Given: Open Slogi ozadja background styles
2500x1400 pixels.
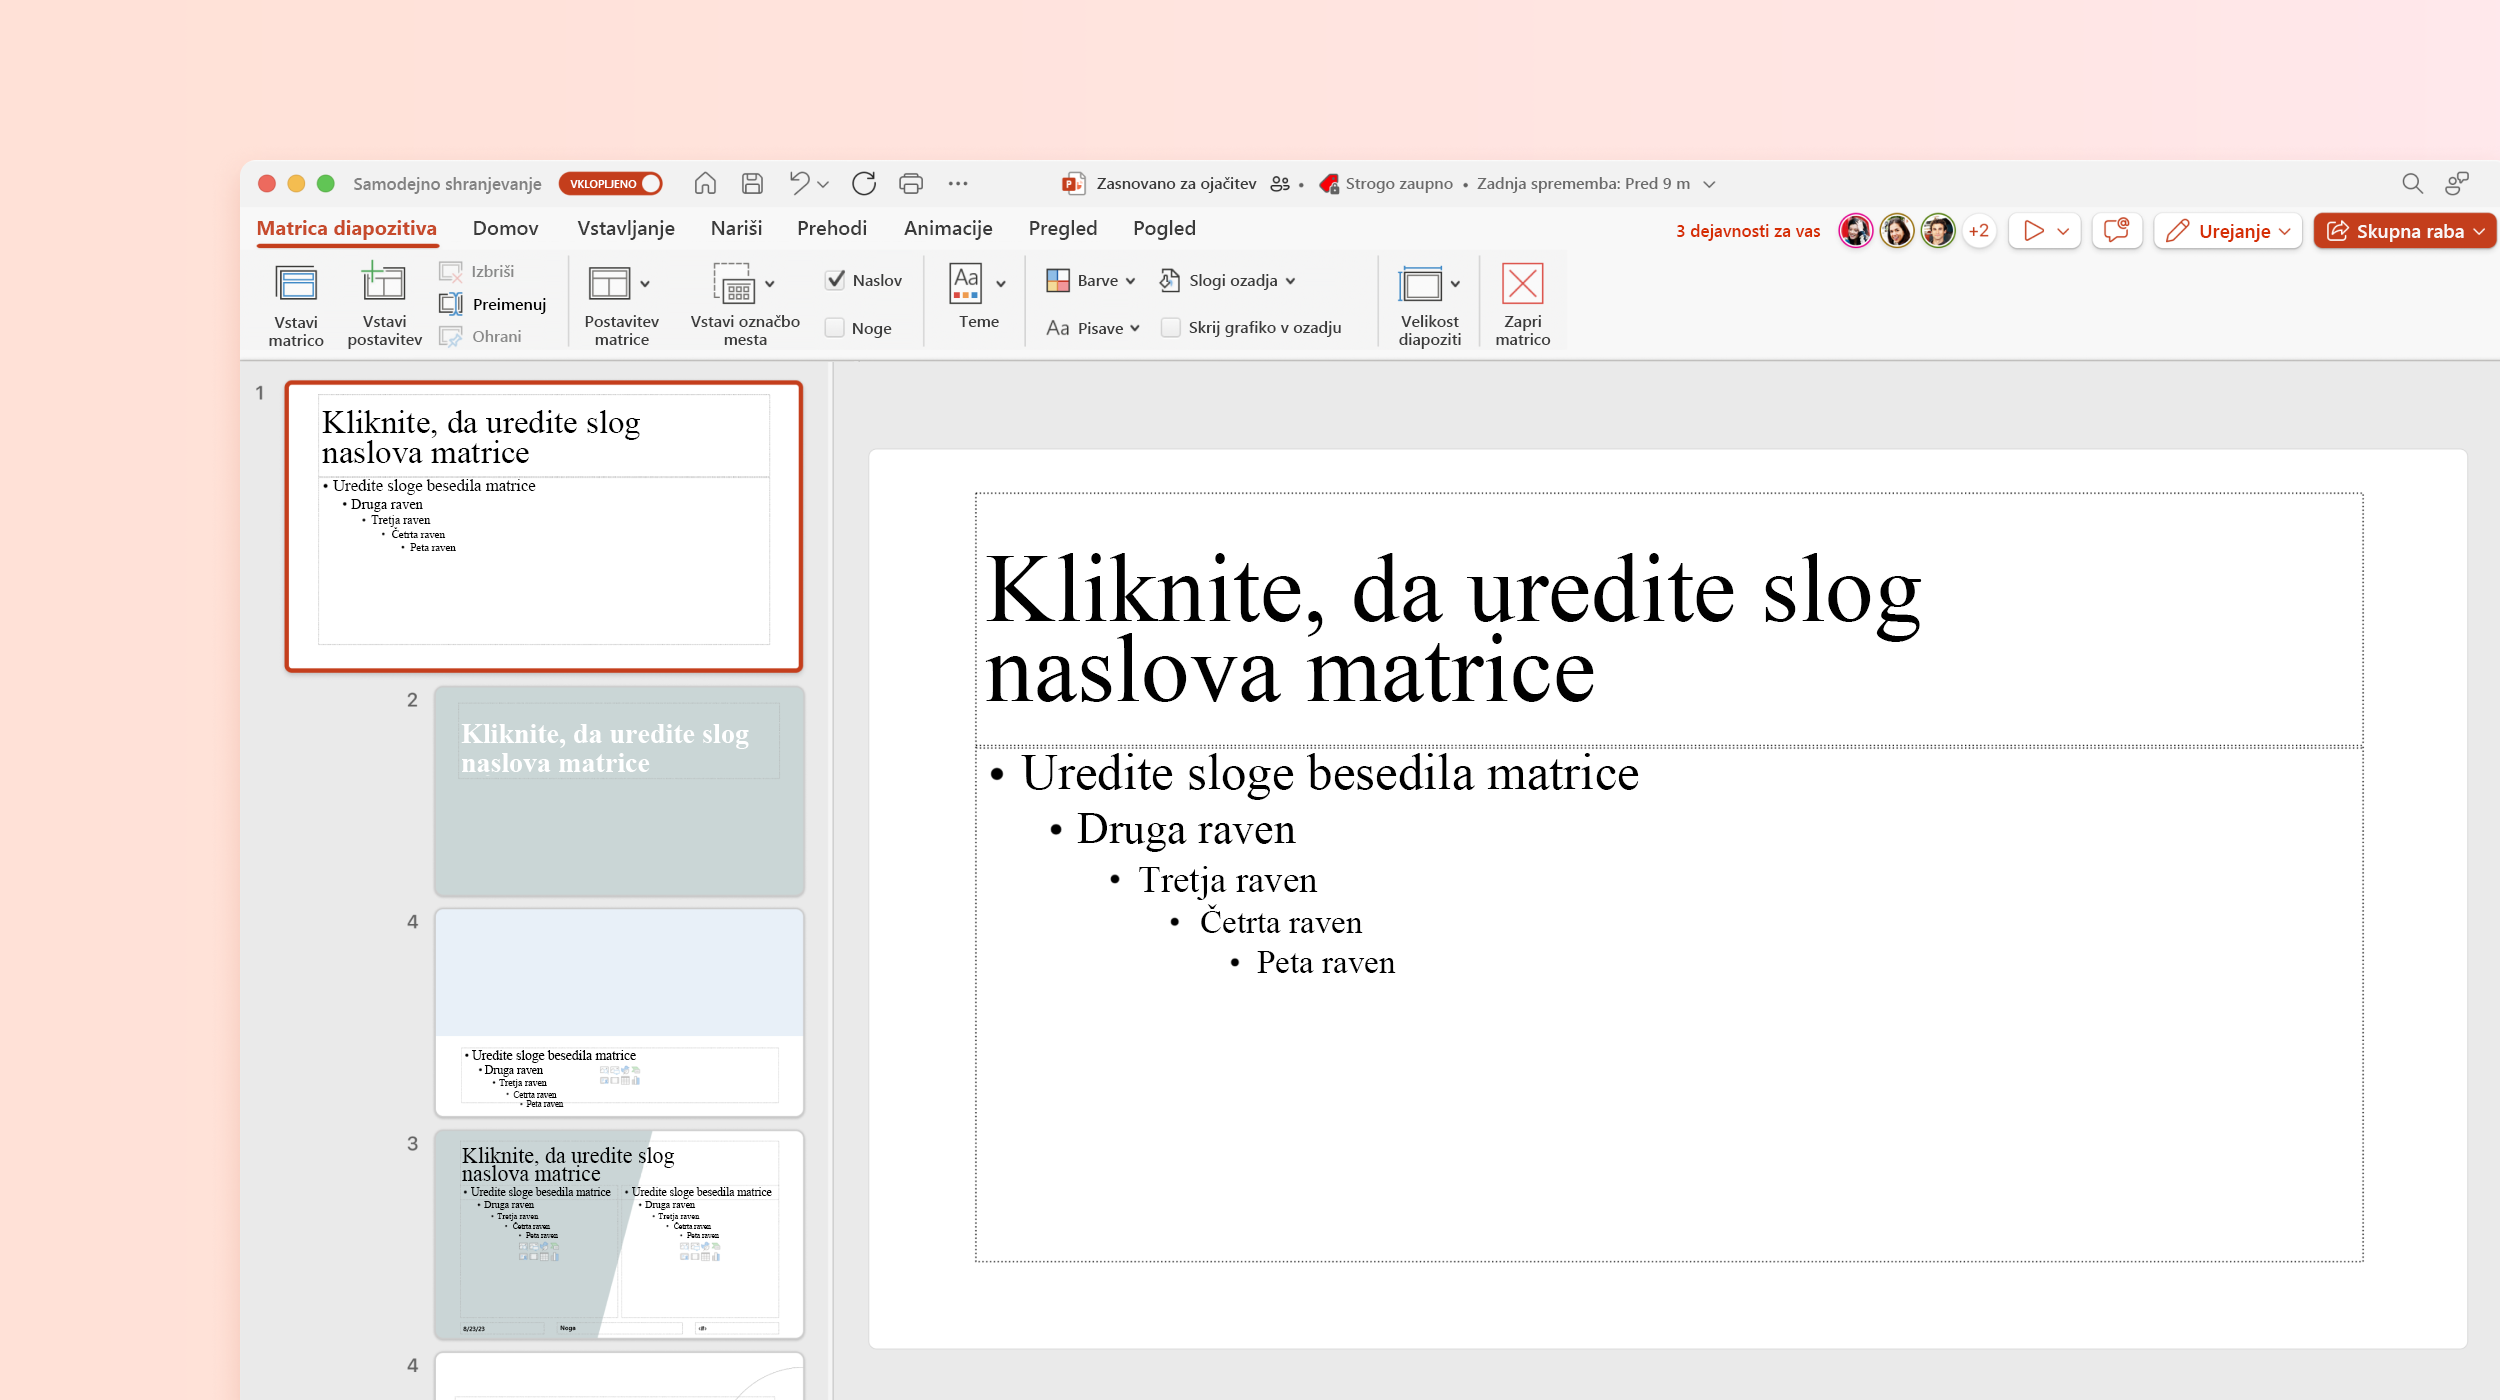Looking at the screenshot, I should click(1228, 281).
